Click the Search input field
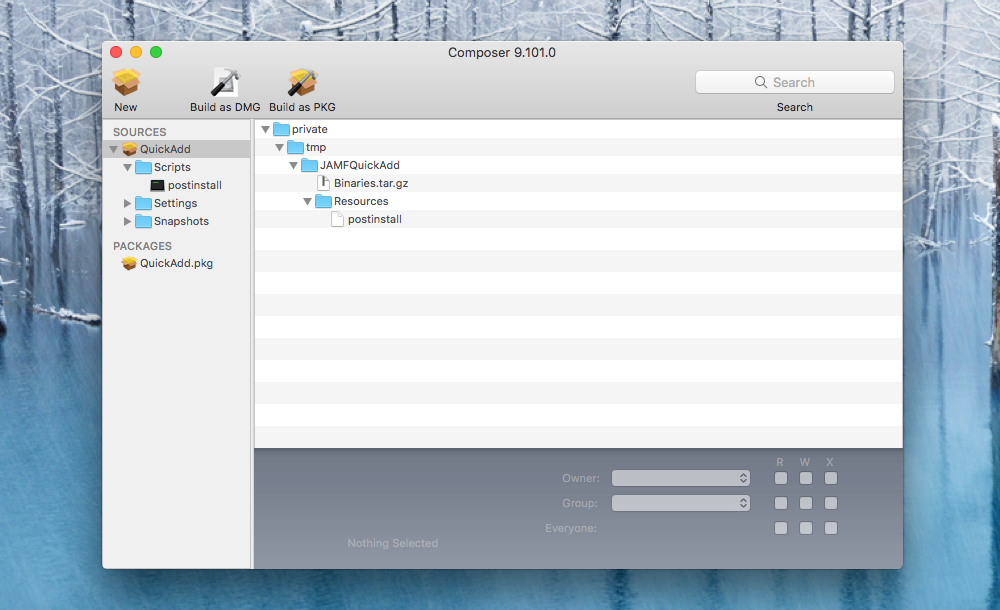This screenshot has width=1000, height=610. (x=795, y=82)
